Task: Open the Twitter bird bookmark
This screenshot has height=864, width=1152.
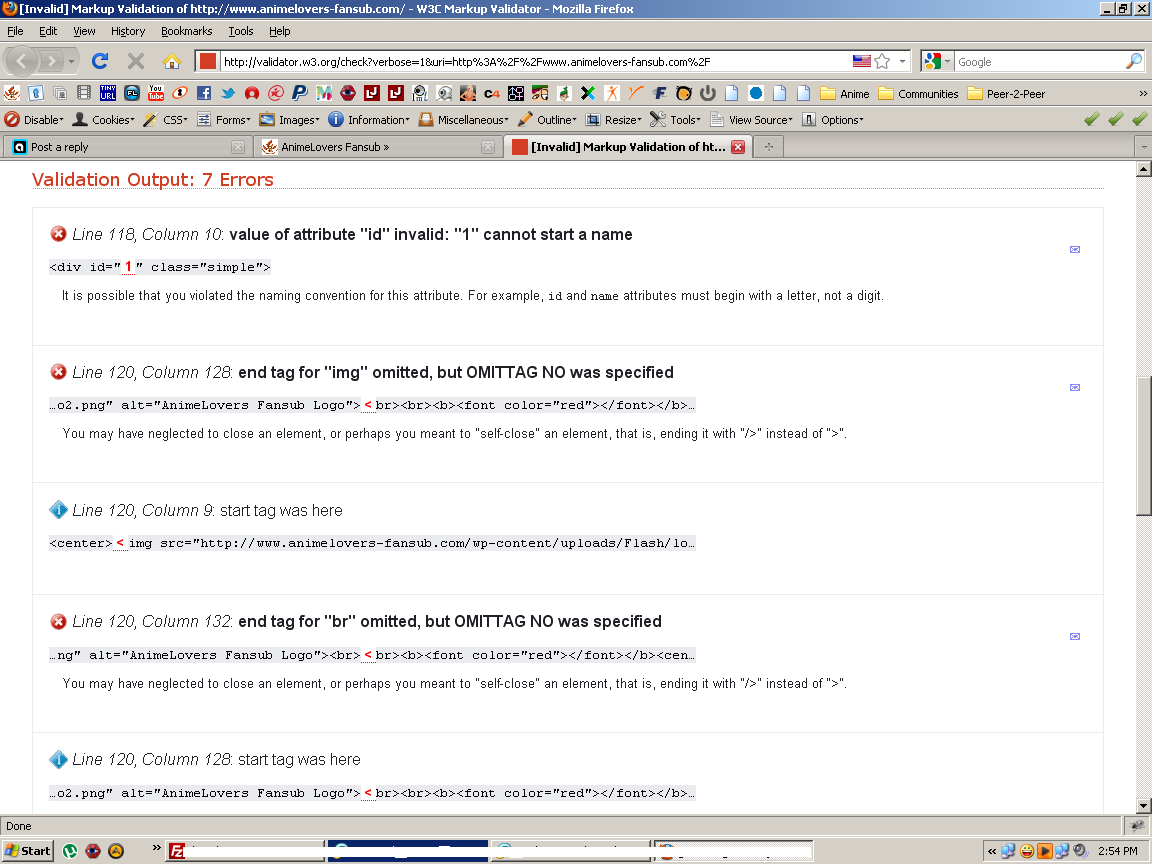Action: (228, 93)
